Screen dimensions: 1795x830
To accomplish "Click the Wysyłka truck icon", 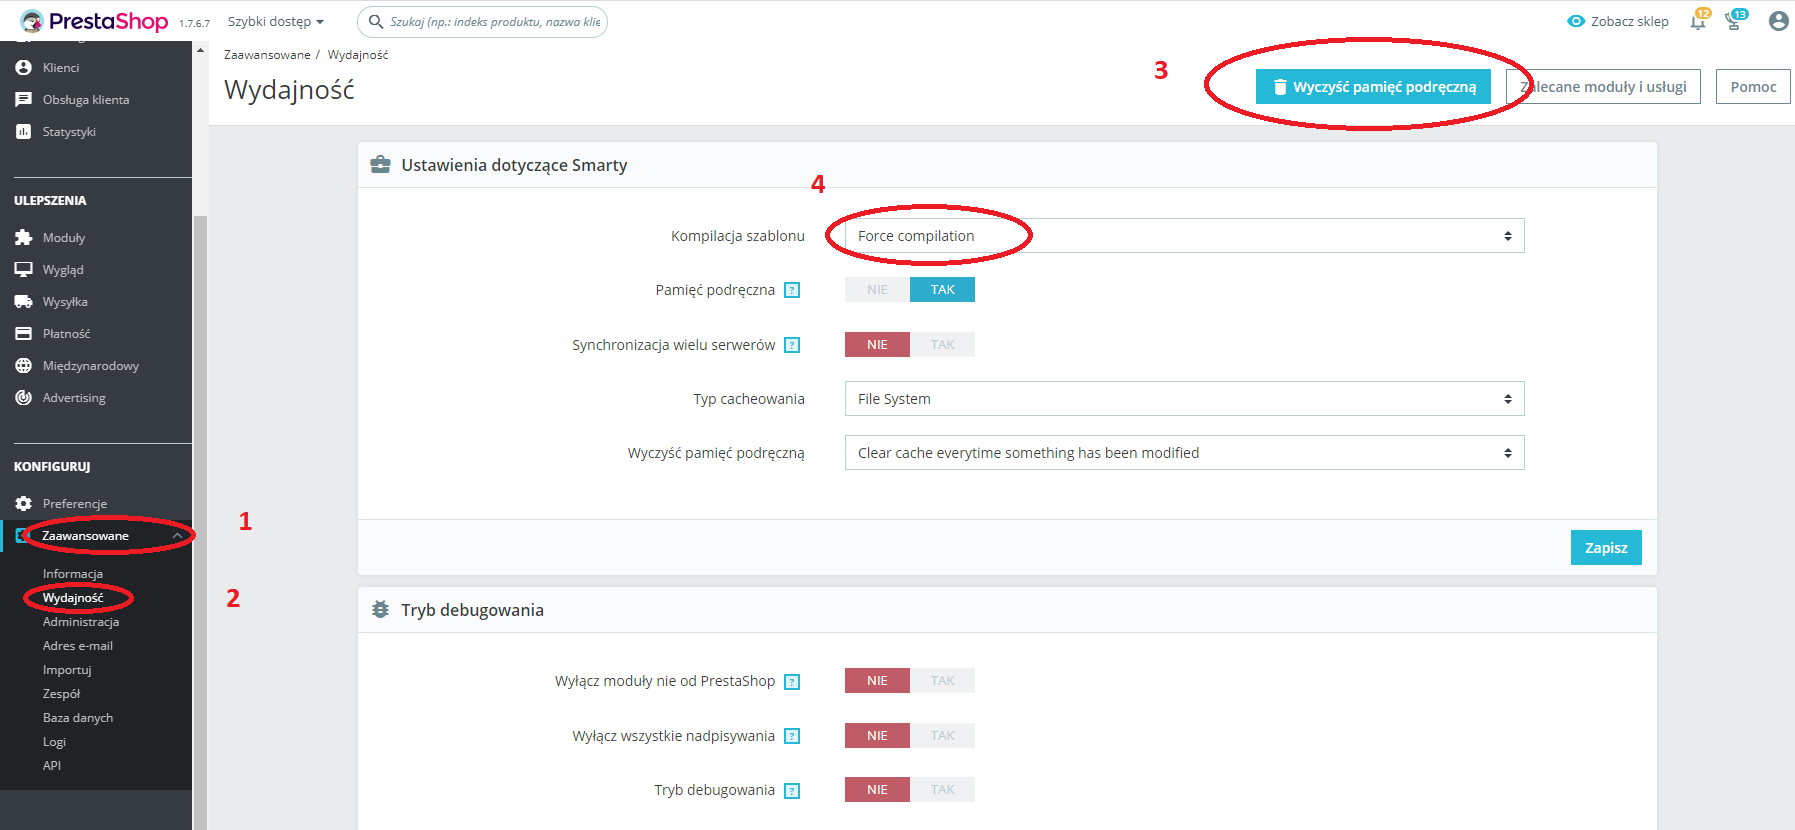I will [x=23, y=302].
